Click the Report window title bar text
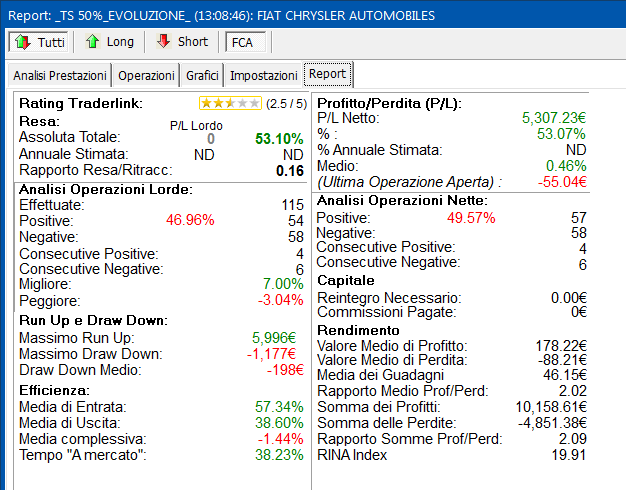The width and height of the screenshot is (626, 490). 221,16
